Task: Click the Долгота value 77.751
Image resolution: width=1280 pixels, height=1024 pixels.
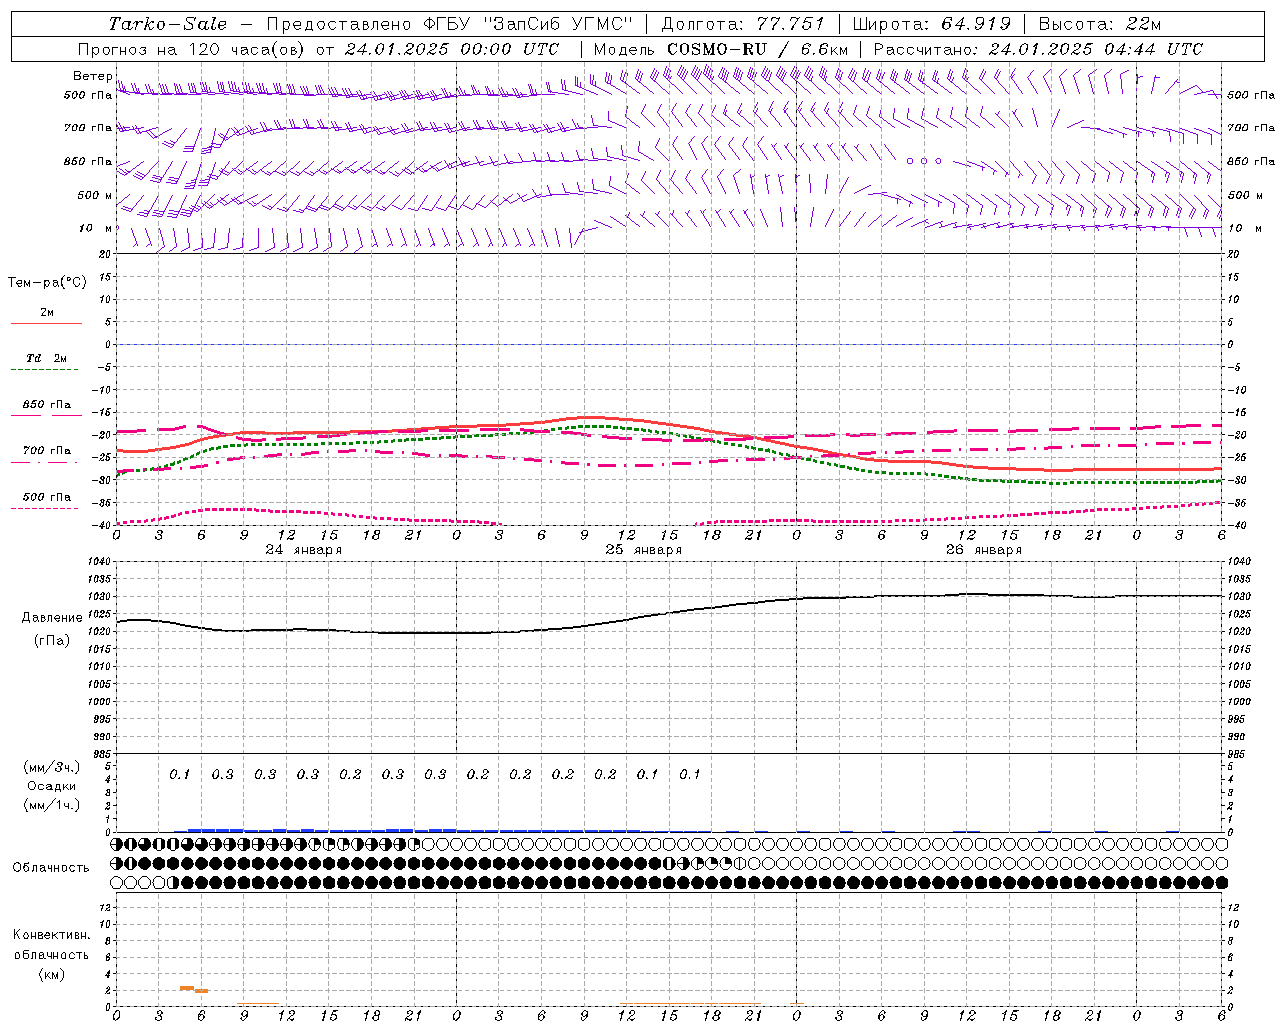Action: click(x=790, y=24)
